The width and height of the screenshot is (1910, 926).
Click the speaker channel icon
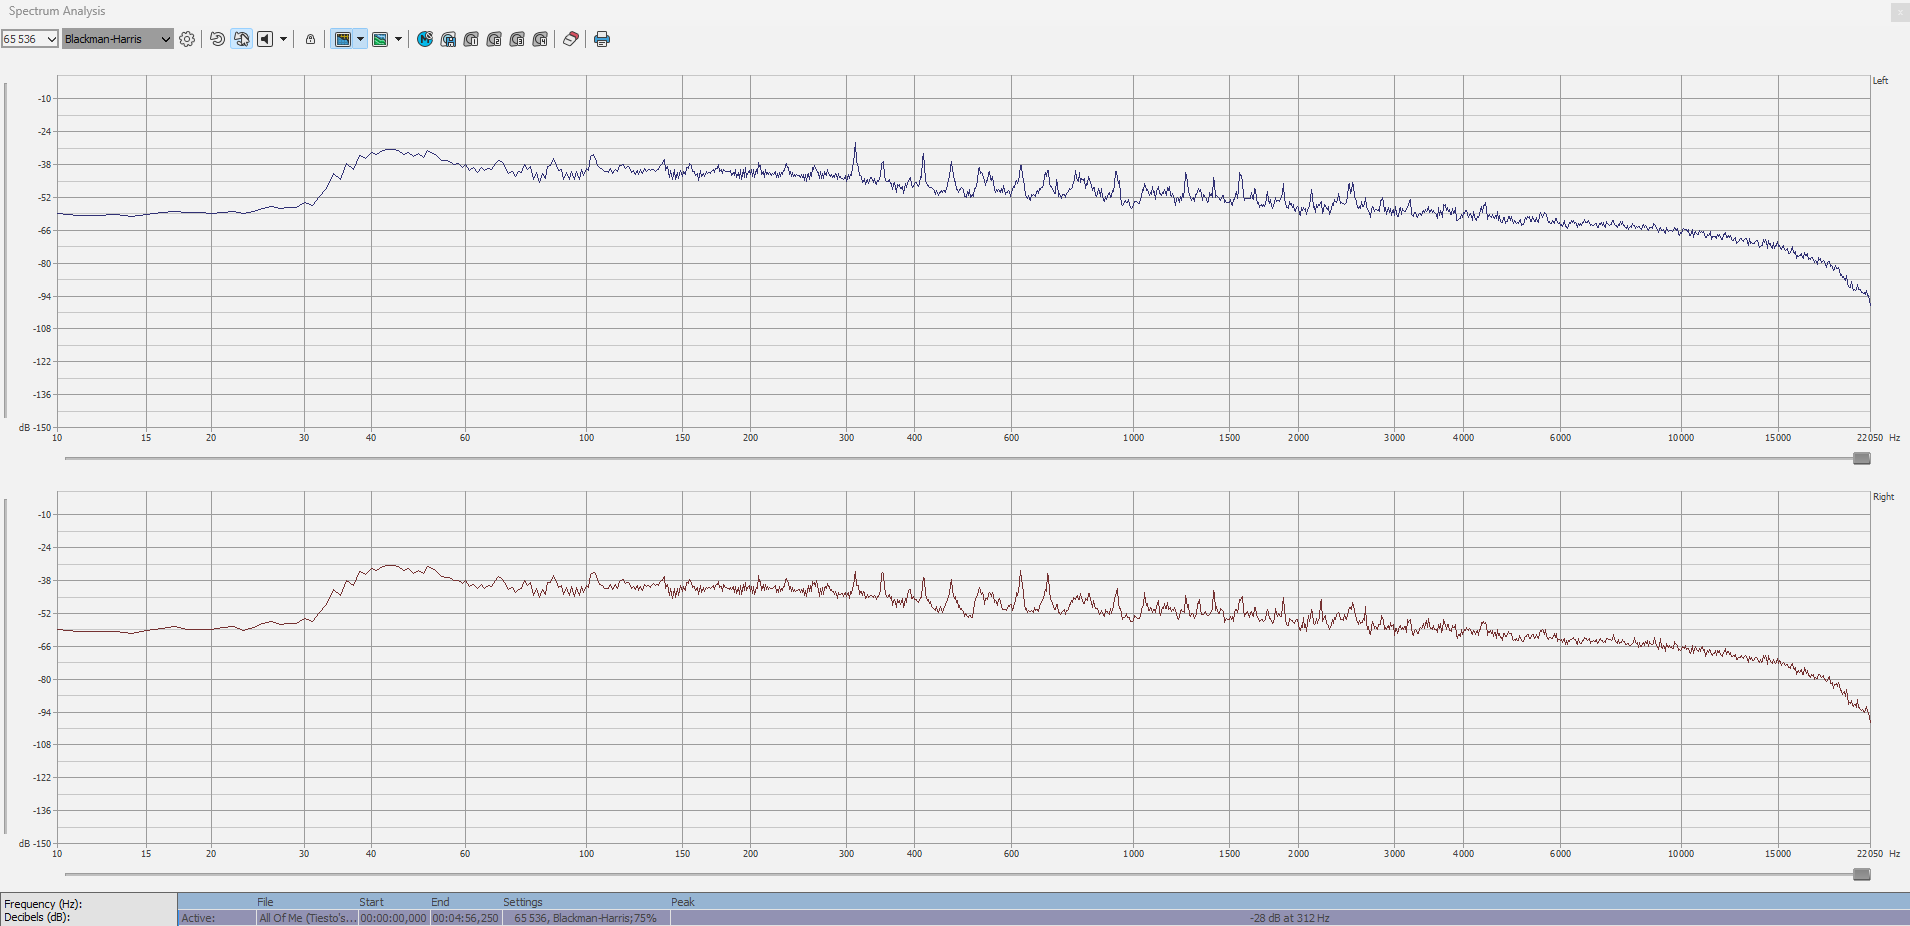point(265,39)
